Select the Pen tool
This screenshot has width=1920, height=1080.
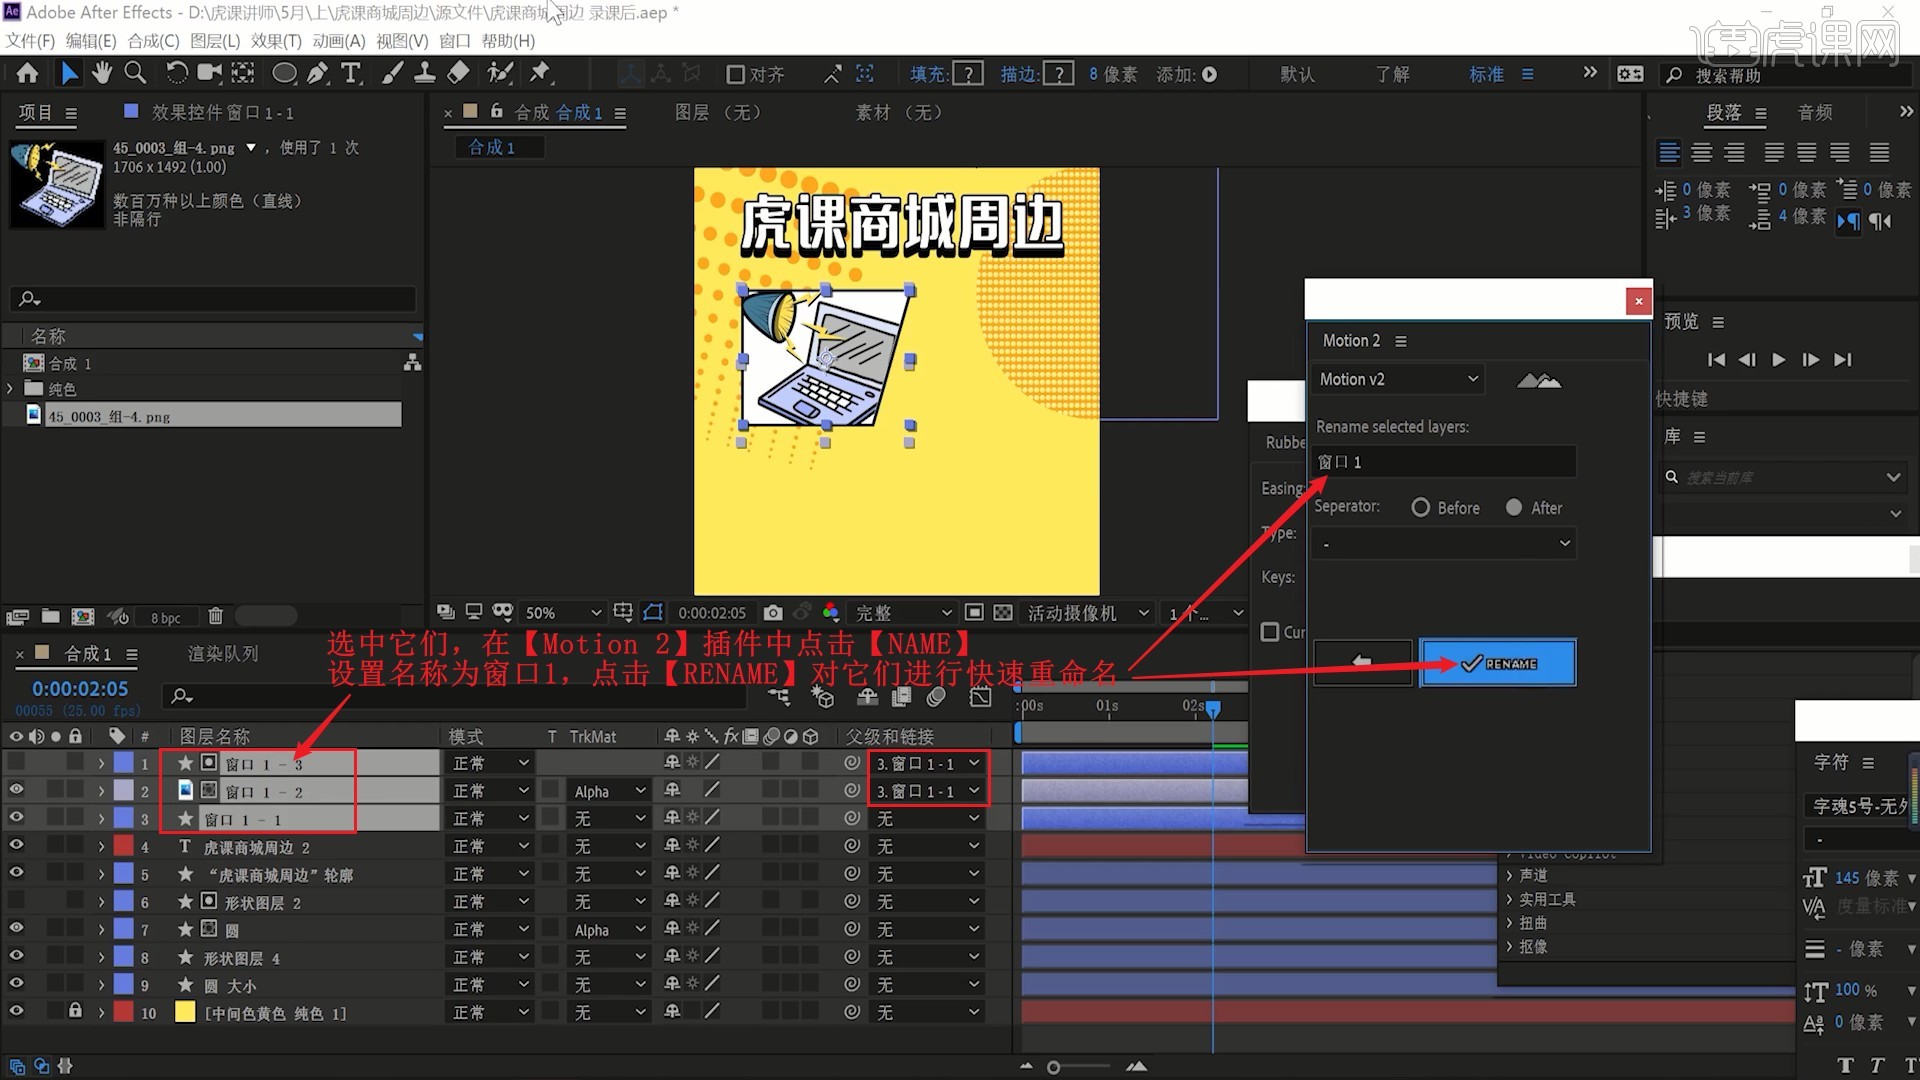pos(317,73)
